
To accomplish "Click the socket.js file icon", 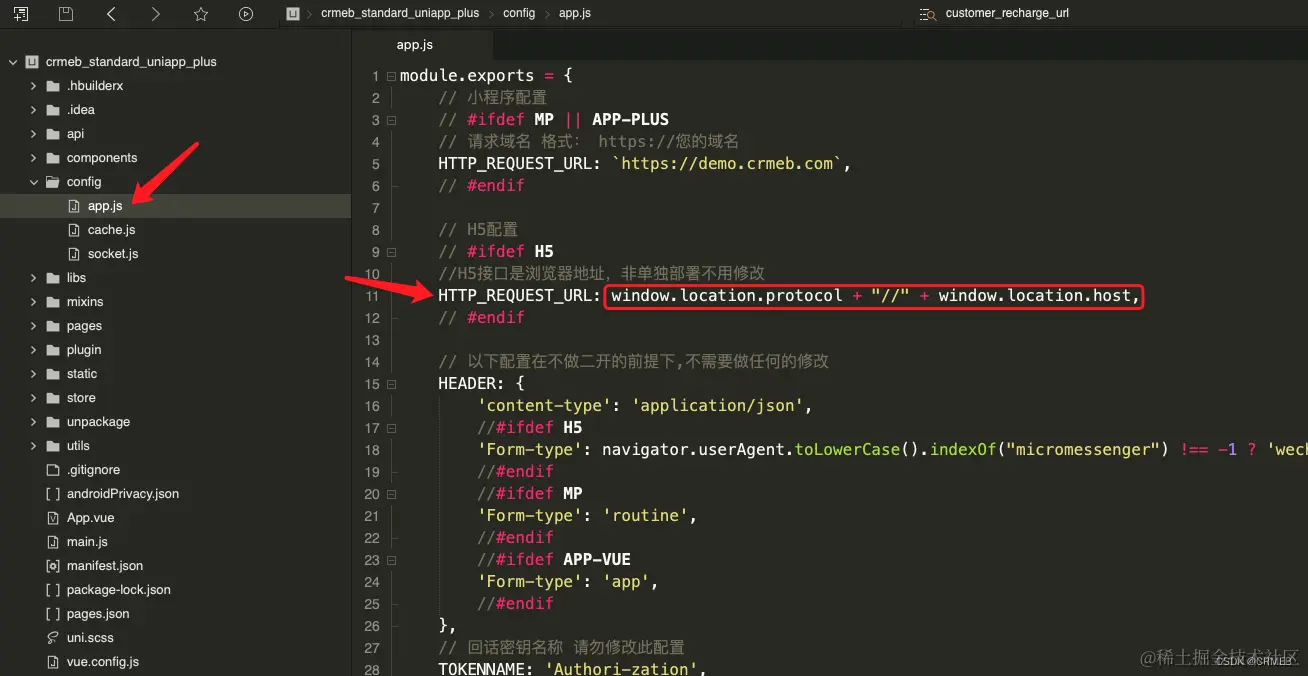I will click(73, 254).
